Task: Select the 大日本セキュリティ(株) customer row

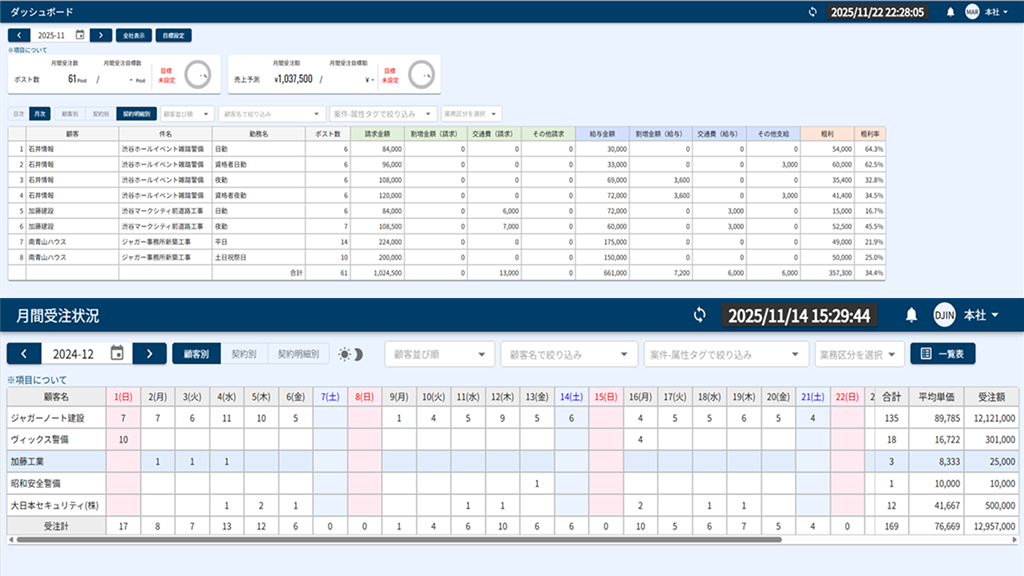Action: (x=511, y=505)
